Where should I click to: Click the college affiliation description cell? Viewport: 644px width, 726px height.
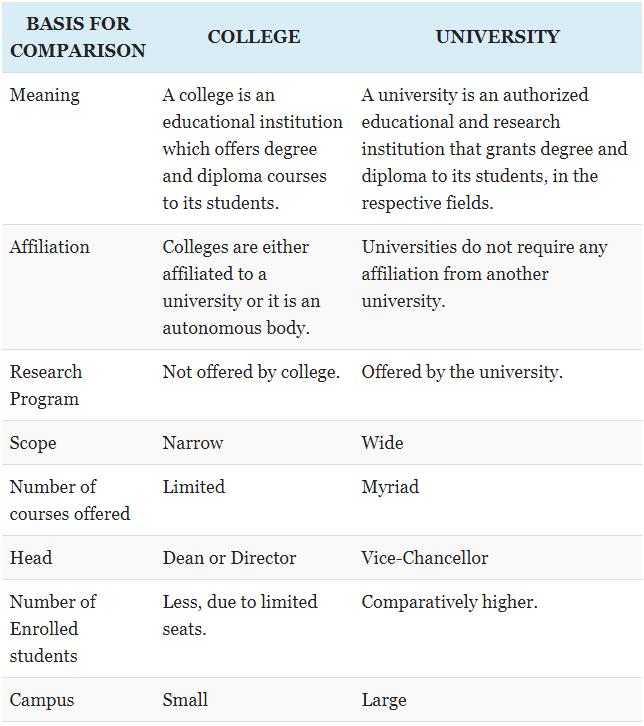(x=241, y=288)
